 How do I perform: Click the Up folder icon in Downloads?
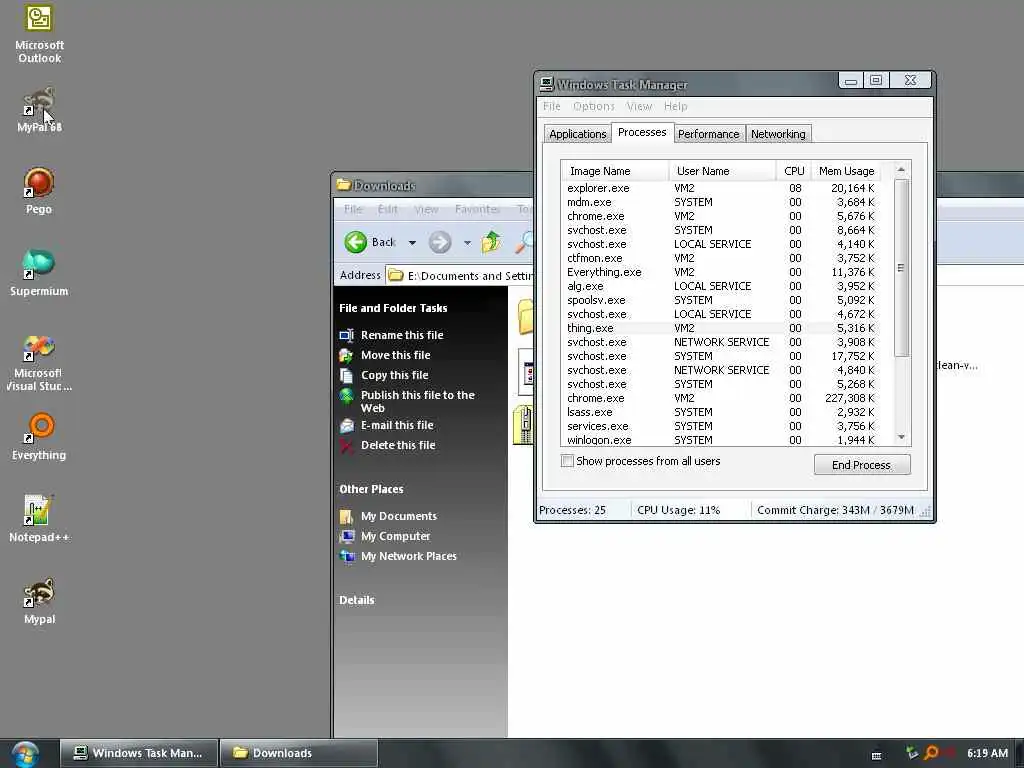pos(492,242)
